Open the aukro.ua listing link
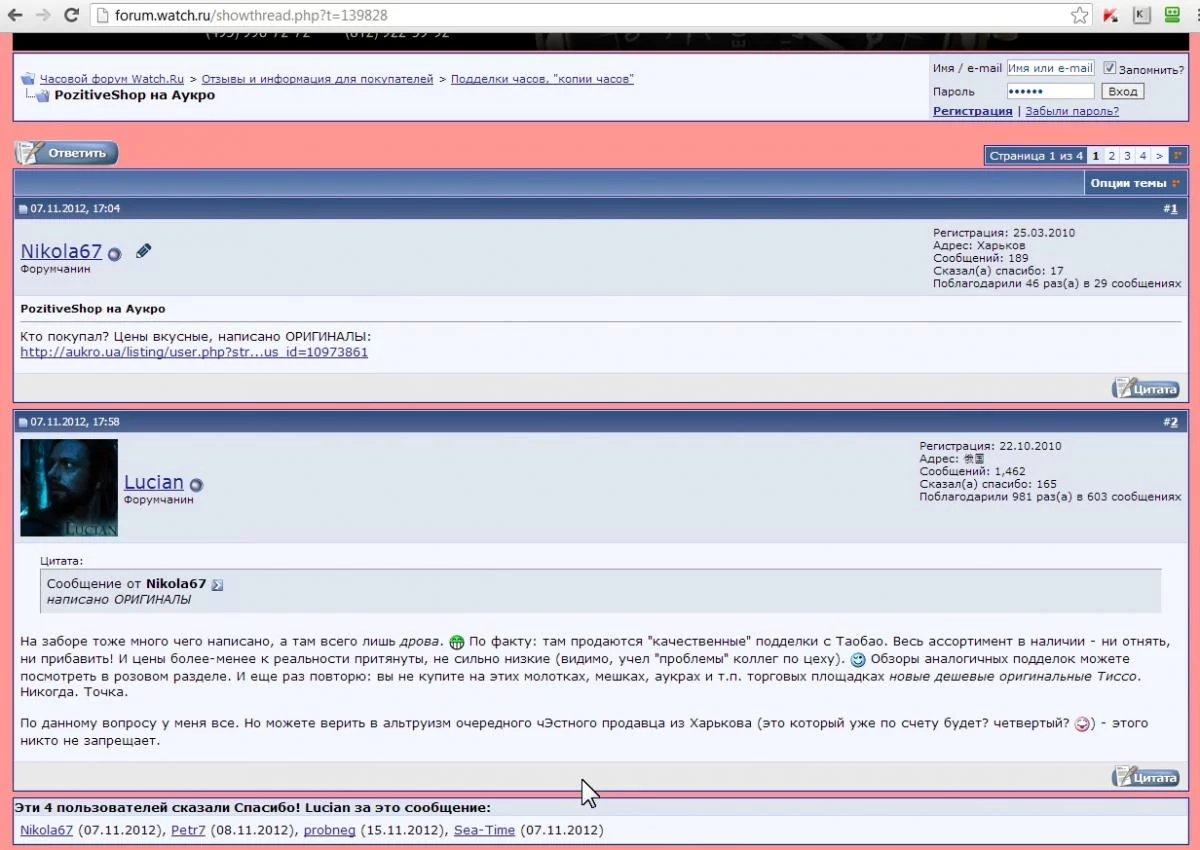The height and width of the screenshot is (850, 1200). click(194, 352)
